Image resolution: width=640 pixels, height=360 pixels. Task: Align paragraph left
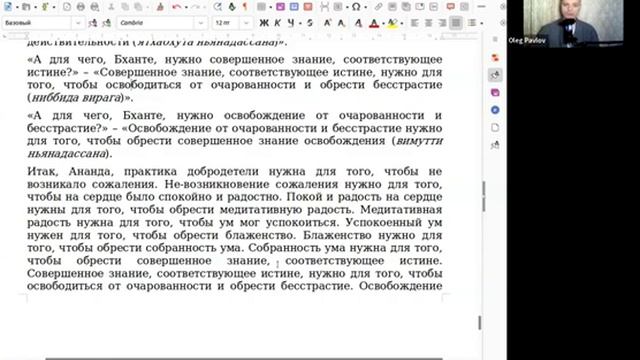(414, 23)
